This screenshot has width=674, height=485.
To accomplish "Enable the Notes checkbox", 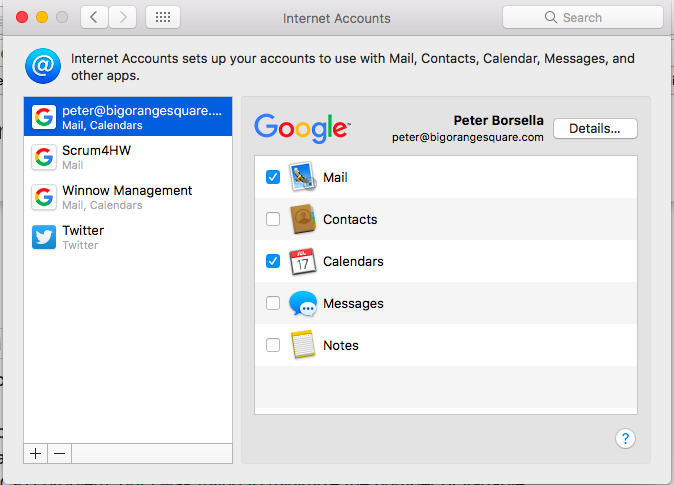I will pos(273,345).
